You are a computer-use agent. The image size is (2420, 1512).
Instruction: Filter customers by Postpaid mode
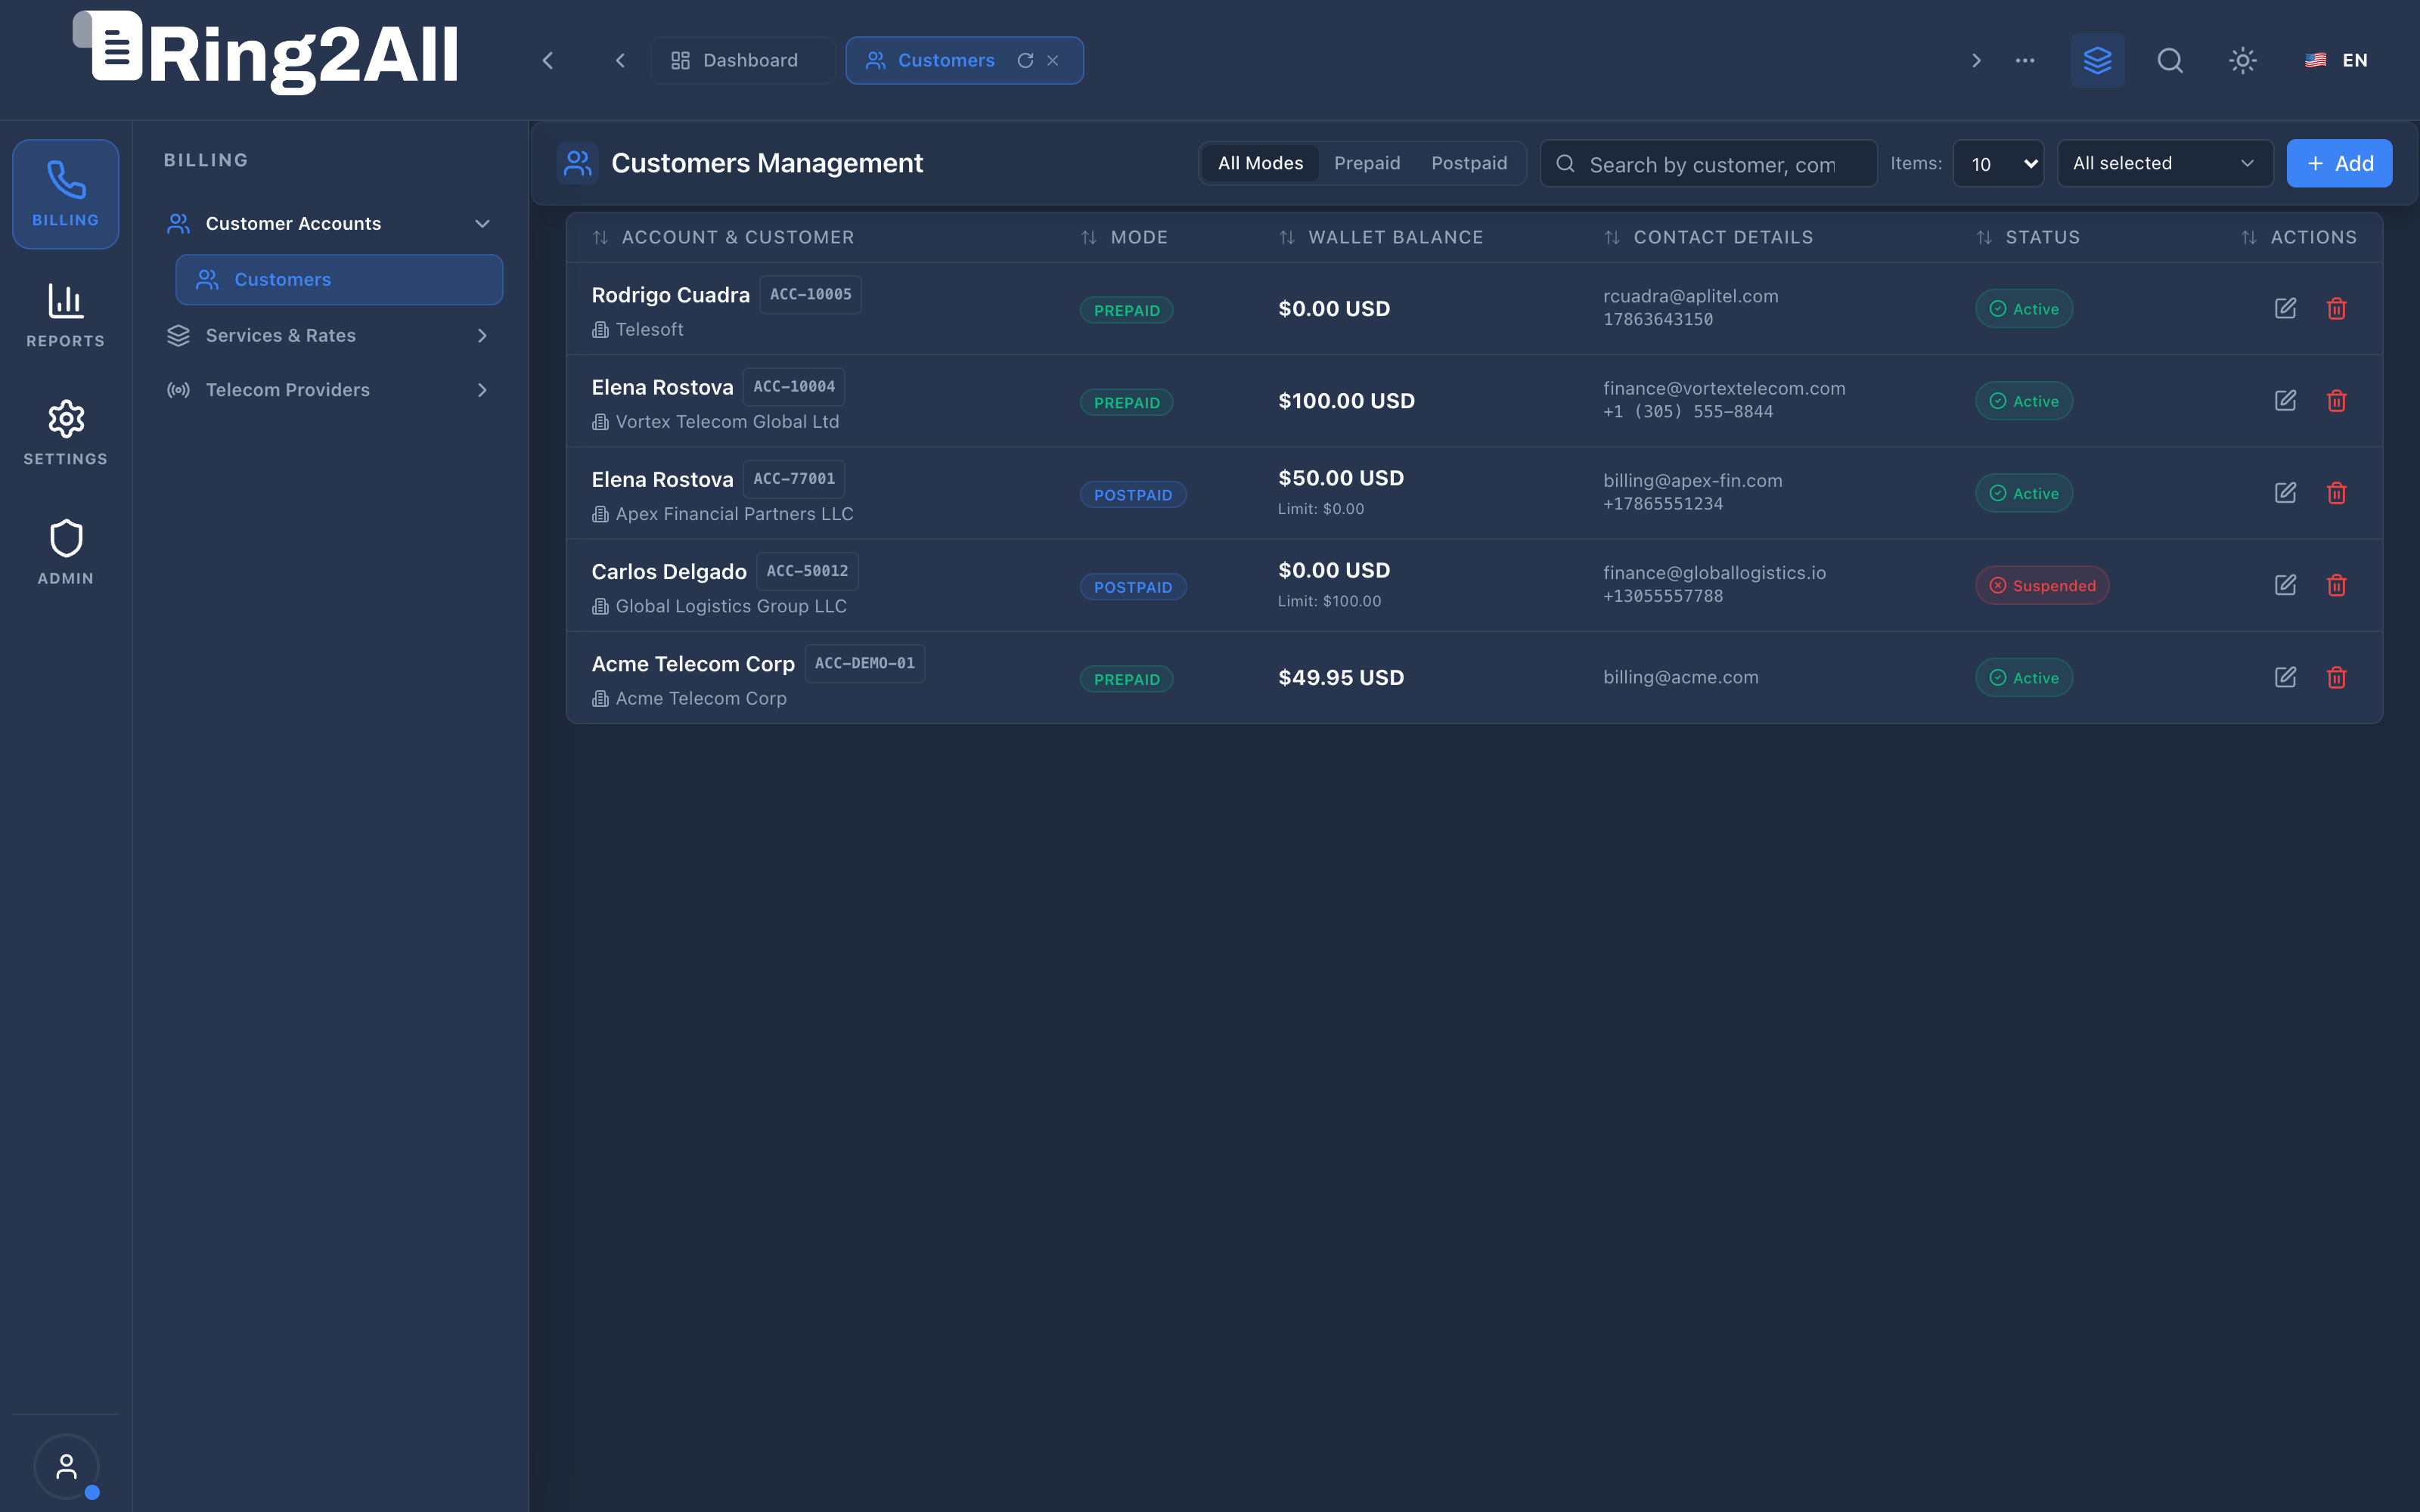click(1469, 163)
